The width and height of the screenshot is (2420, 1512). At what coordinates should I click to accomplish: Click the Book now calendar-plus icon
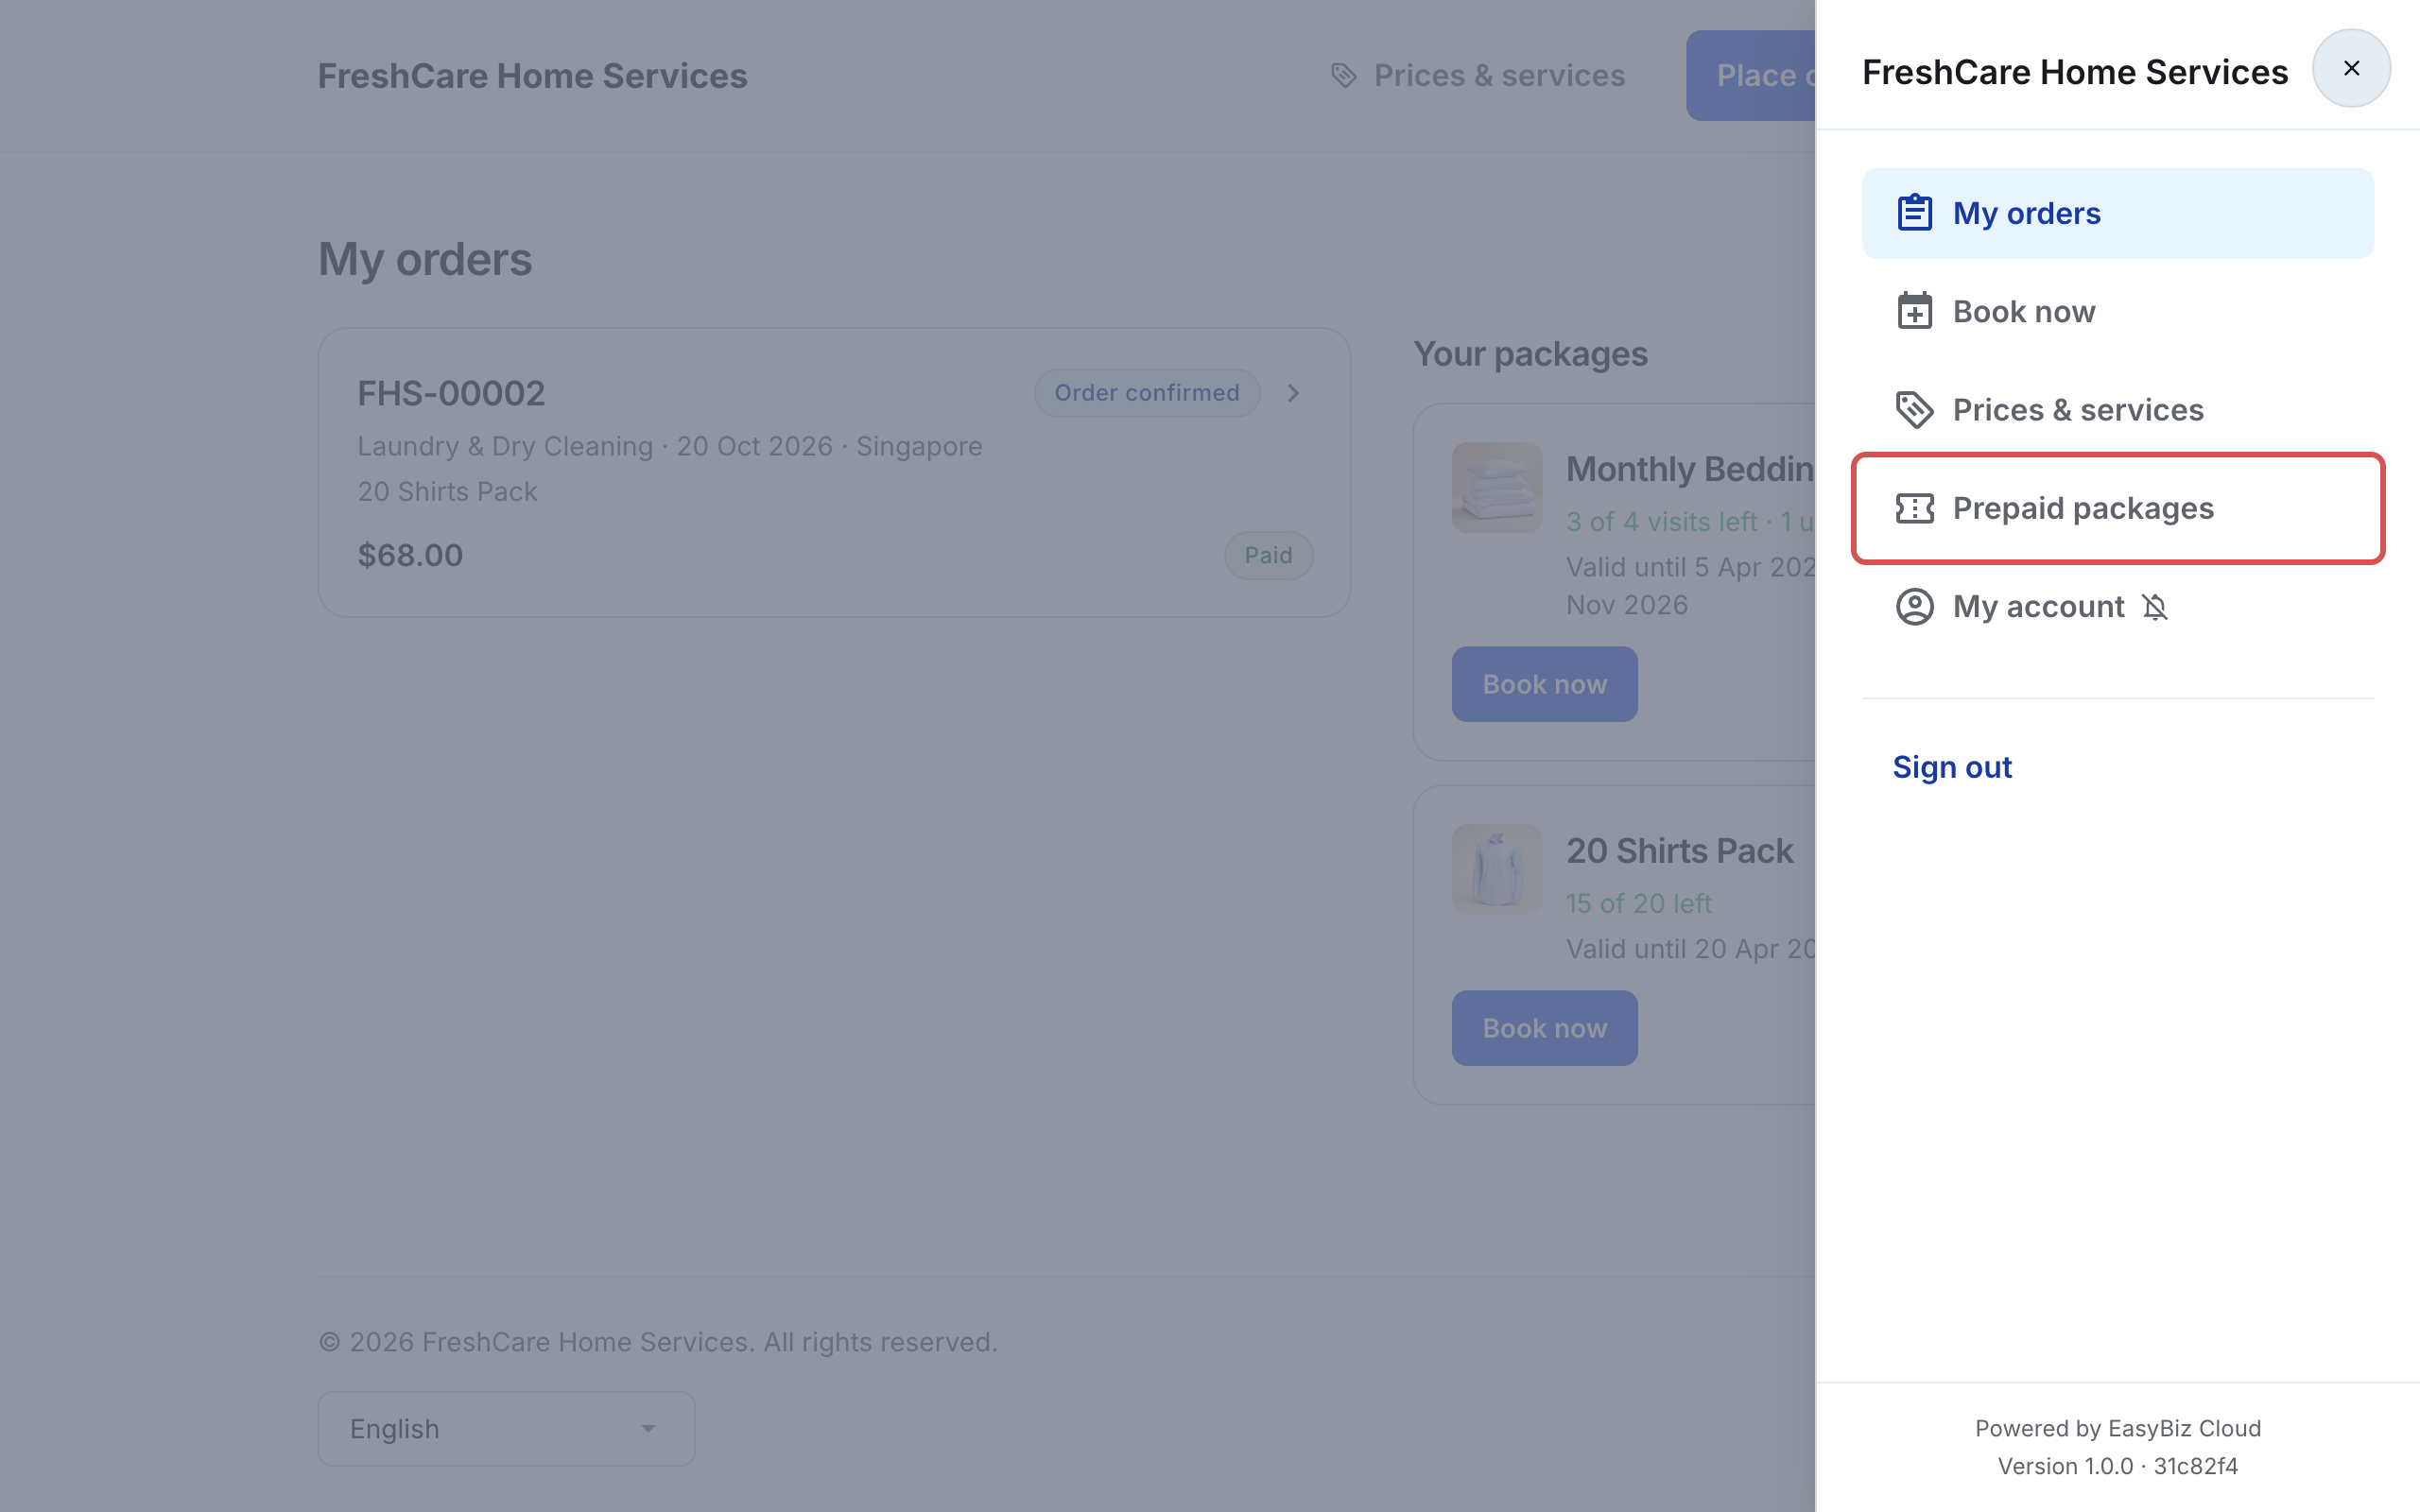pos(1914,311)
